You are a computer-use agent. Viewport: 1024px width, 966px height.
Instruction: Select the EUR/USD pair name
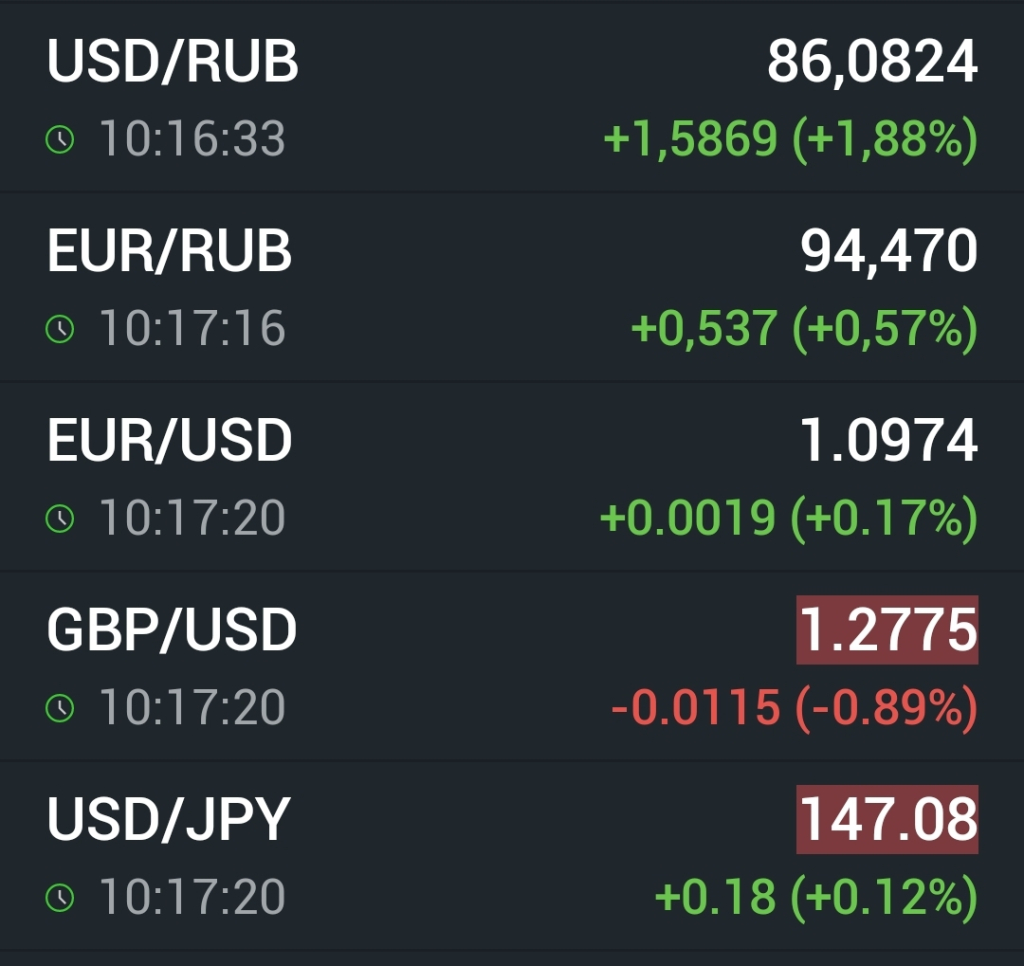[169, 440]
